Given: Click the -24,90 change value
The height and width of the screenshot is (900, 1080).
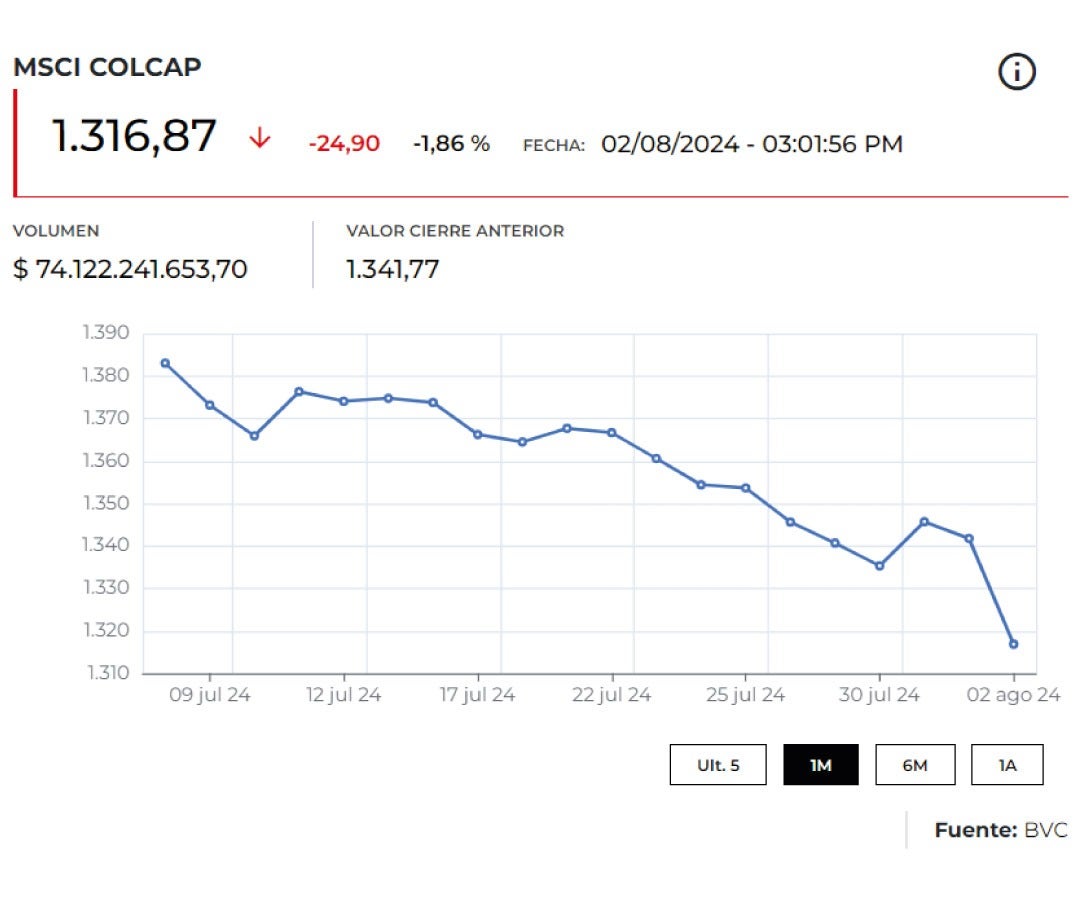Looking at the screenshot, I should 343,143.
